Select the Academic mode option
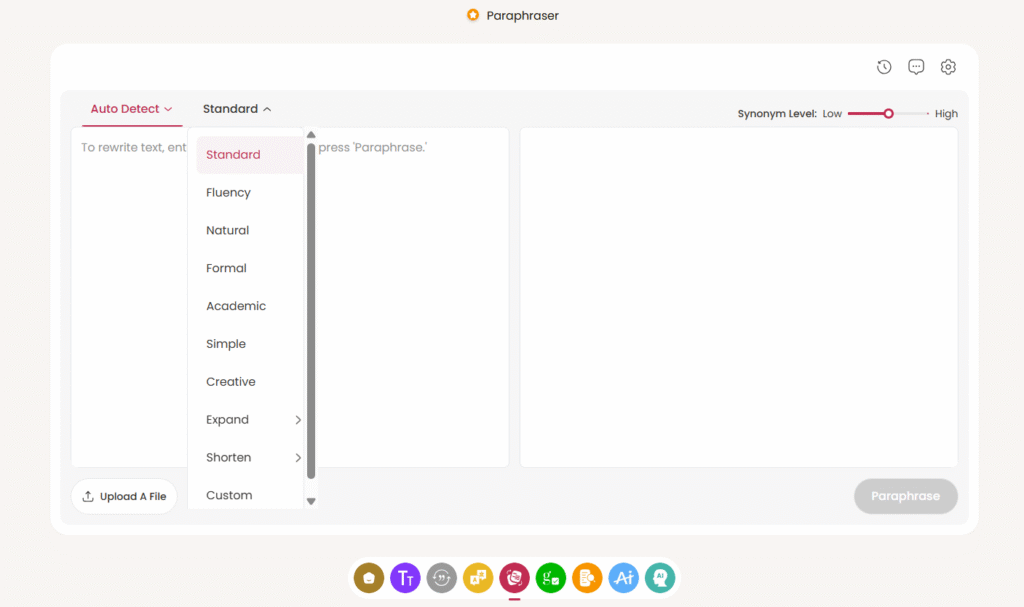1024x607 pixels. [236, 306]
